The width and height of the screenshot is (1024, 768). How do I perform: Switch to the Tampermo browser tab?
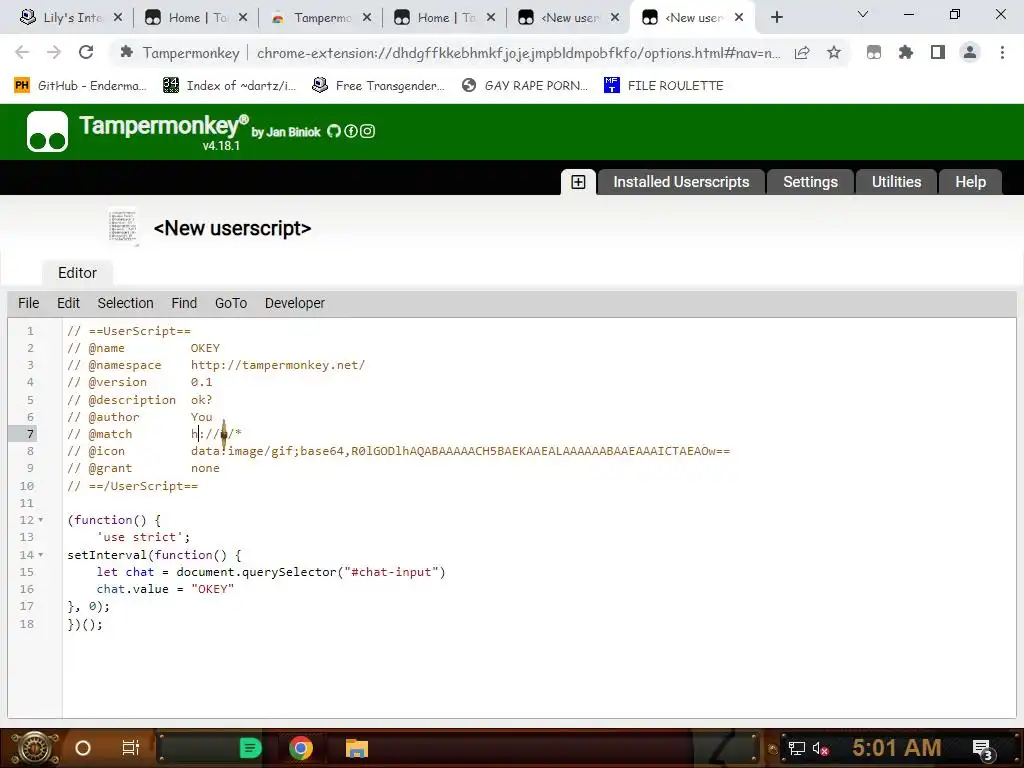click(320, 18)
